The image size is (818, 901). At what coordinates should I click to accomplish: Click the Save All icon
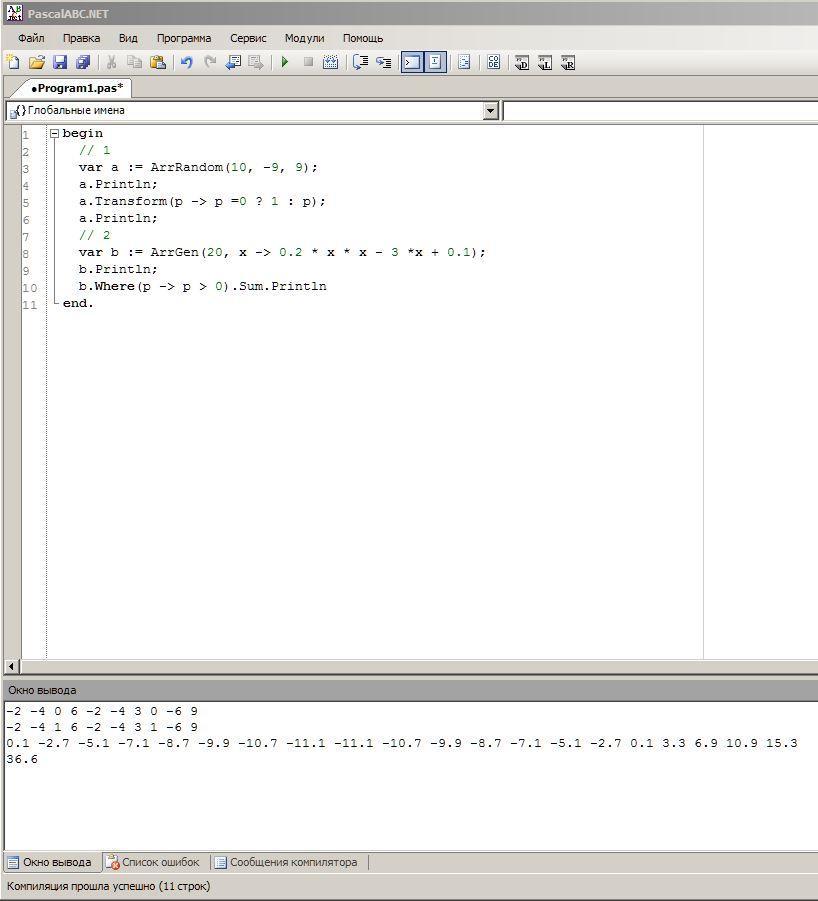point(83,62)
